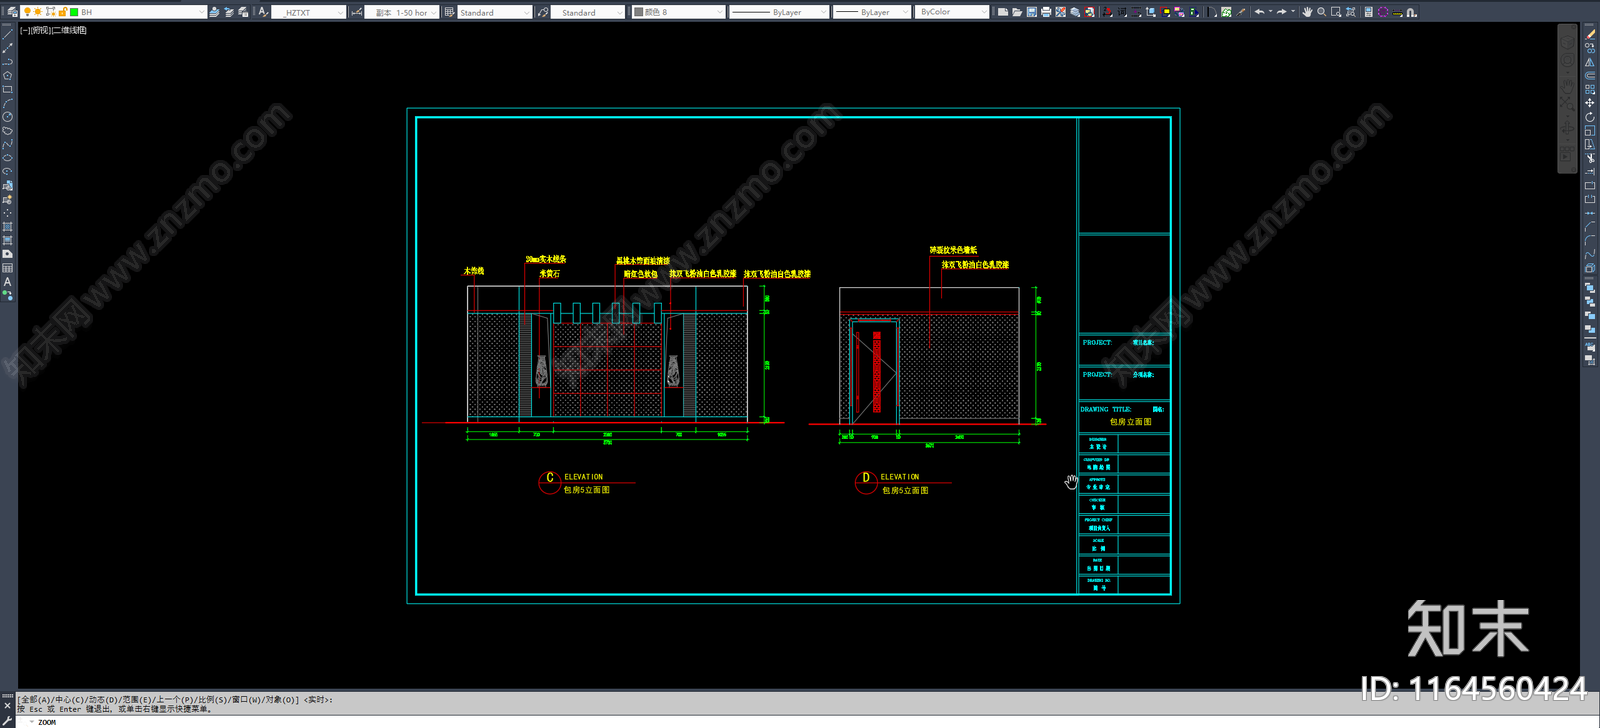Open the _HZTXT text style dropdown
The height and width of the screenshot is (728, 1600).
click(x=340, y=12)
